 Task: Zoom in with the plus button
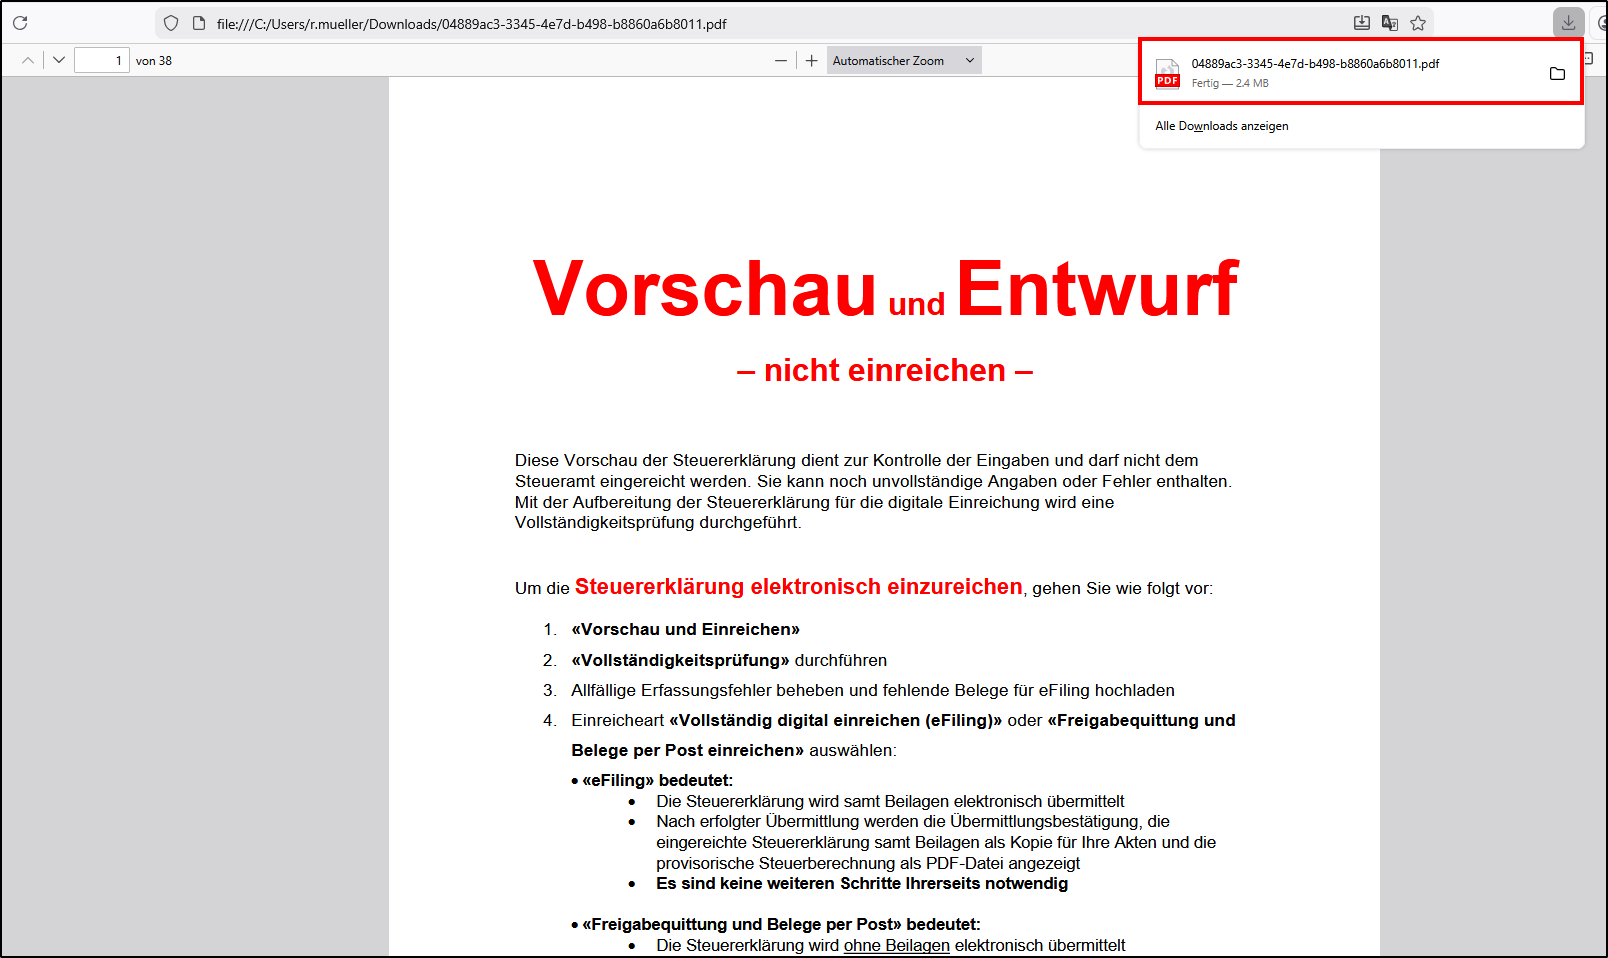point(812,61)
